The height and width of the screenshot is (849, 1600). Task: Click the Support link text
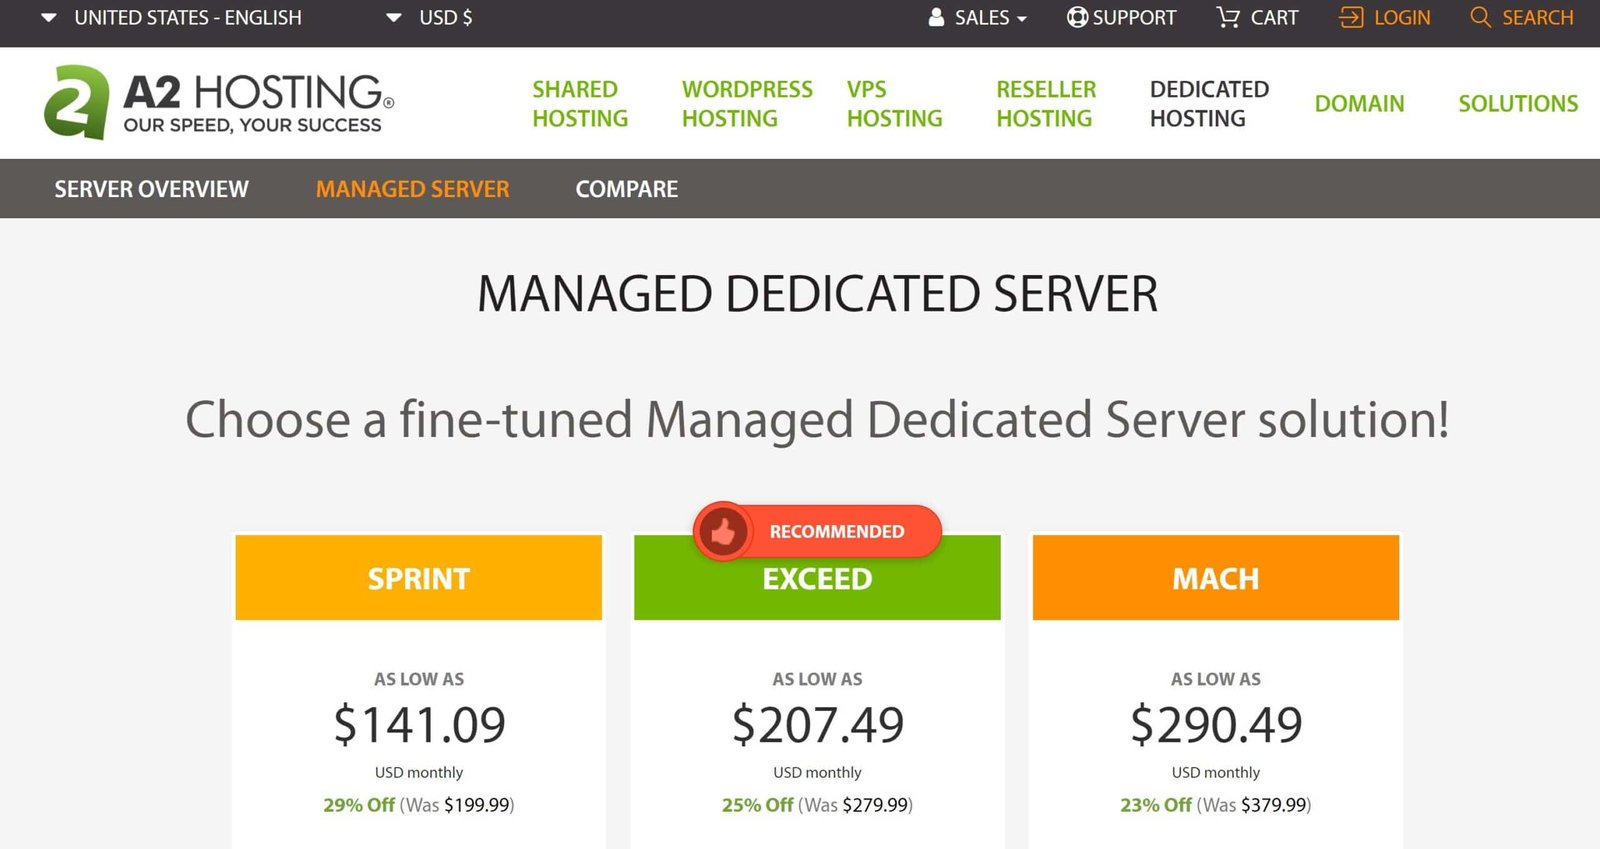pyautogui.click(x=1134, y=17)
